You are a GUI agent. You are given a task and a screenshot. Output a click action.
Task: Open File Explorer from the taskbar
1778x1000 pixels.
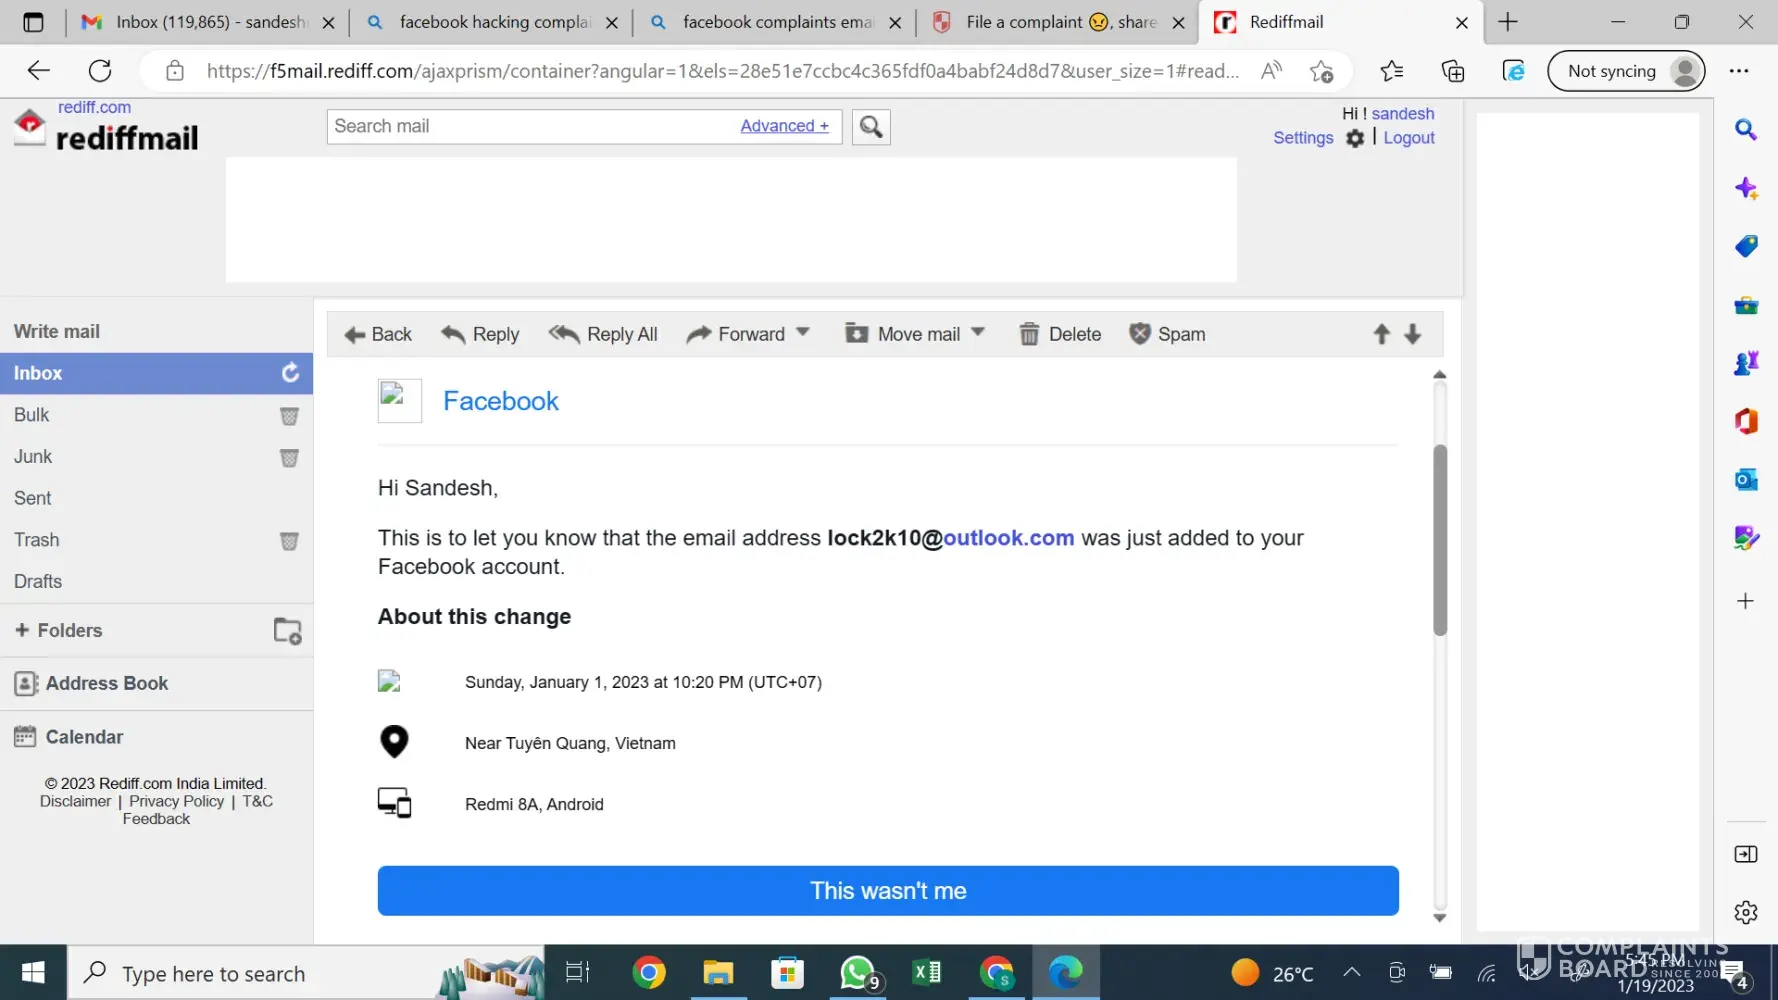tap(718, 973)
